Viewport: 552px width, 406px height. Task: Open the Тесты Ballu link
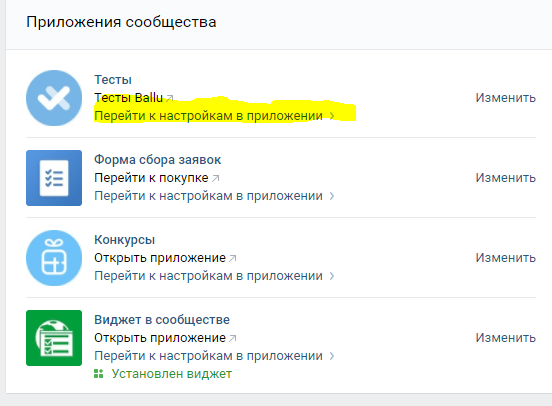(128, 98)
